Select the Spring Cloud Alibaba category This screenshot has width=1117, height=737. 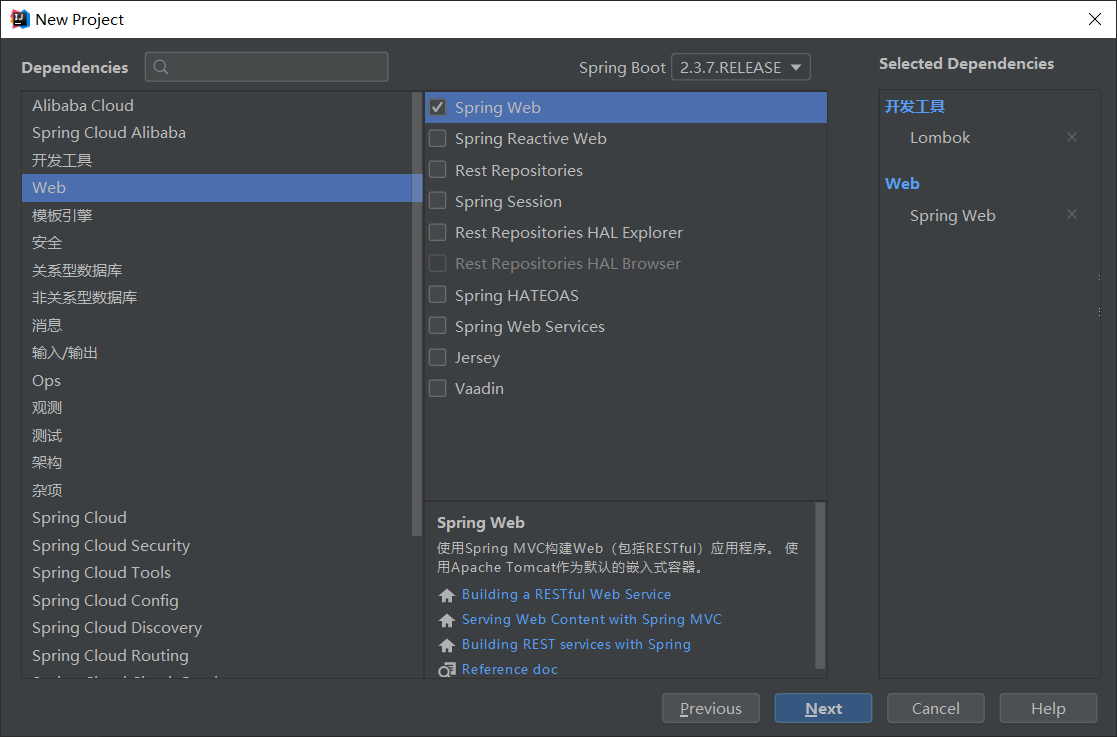[109, 133]
